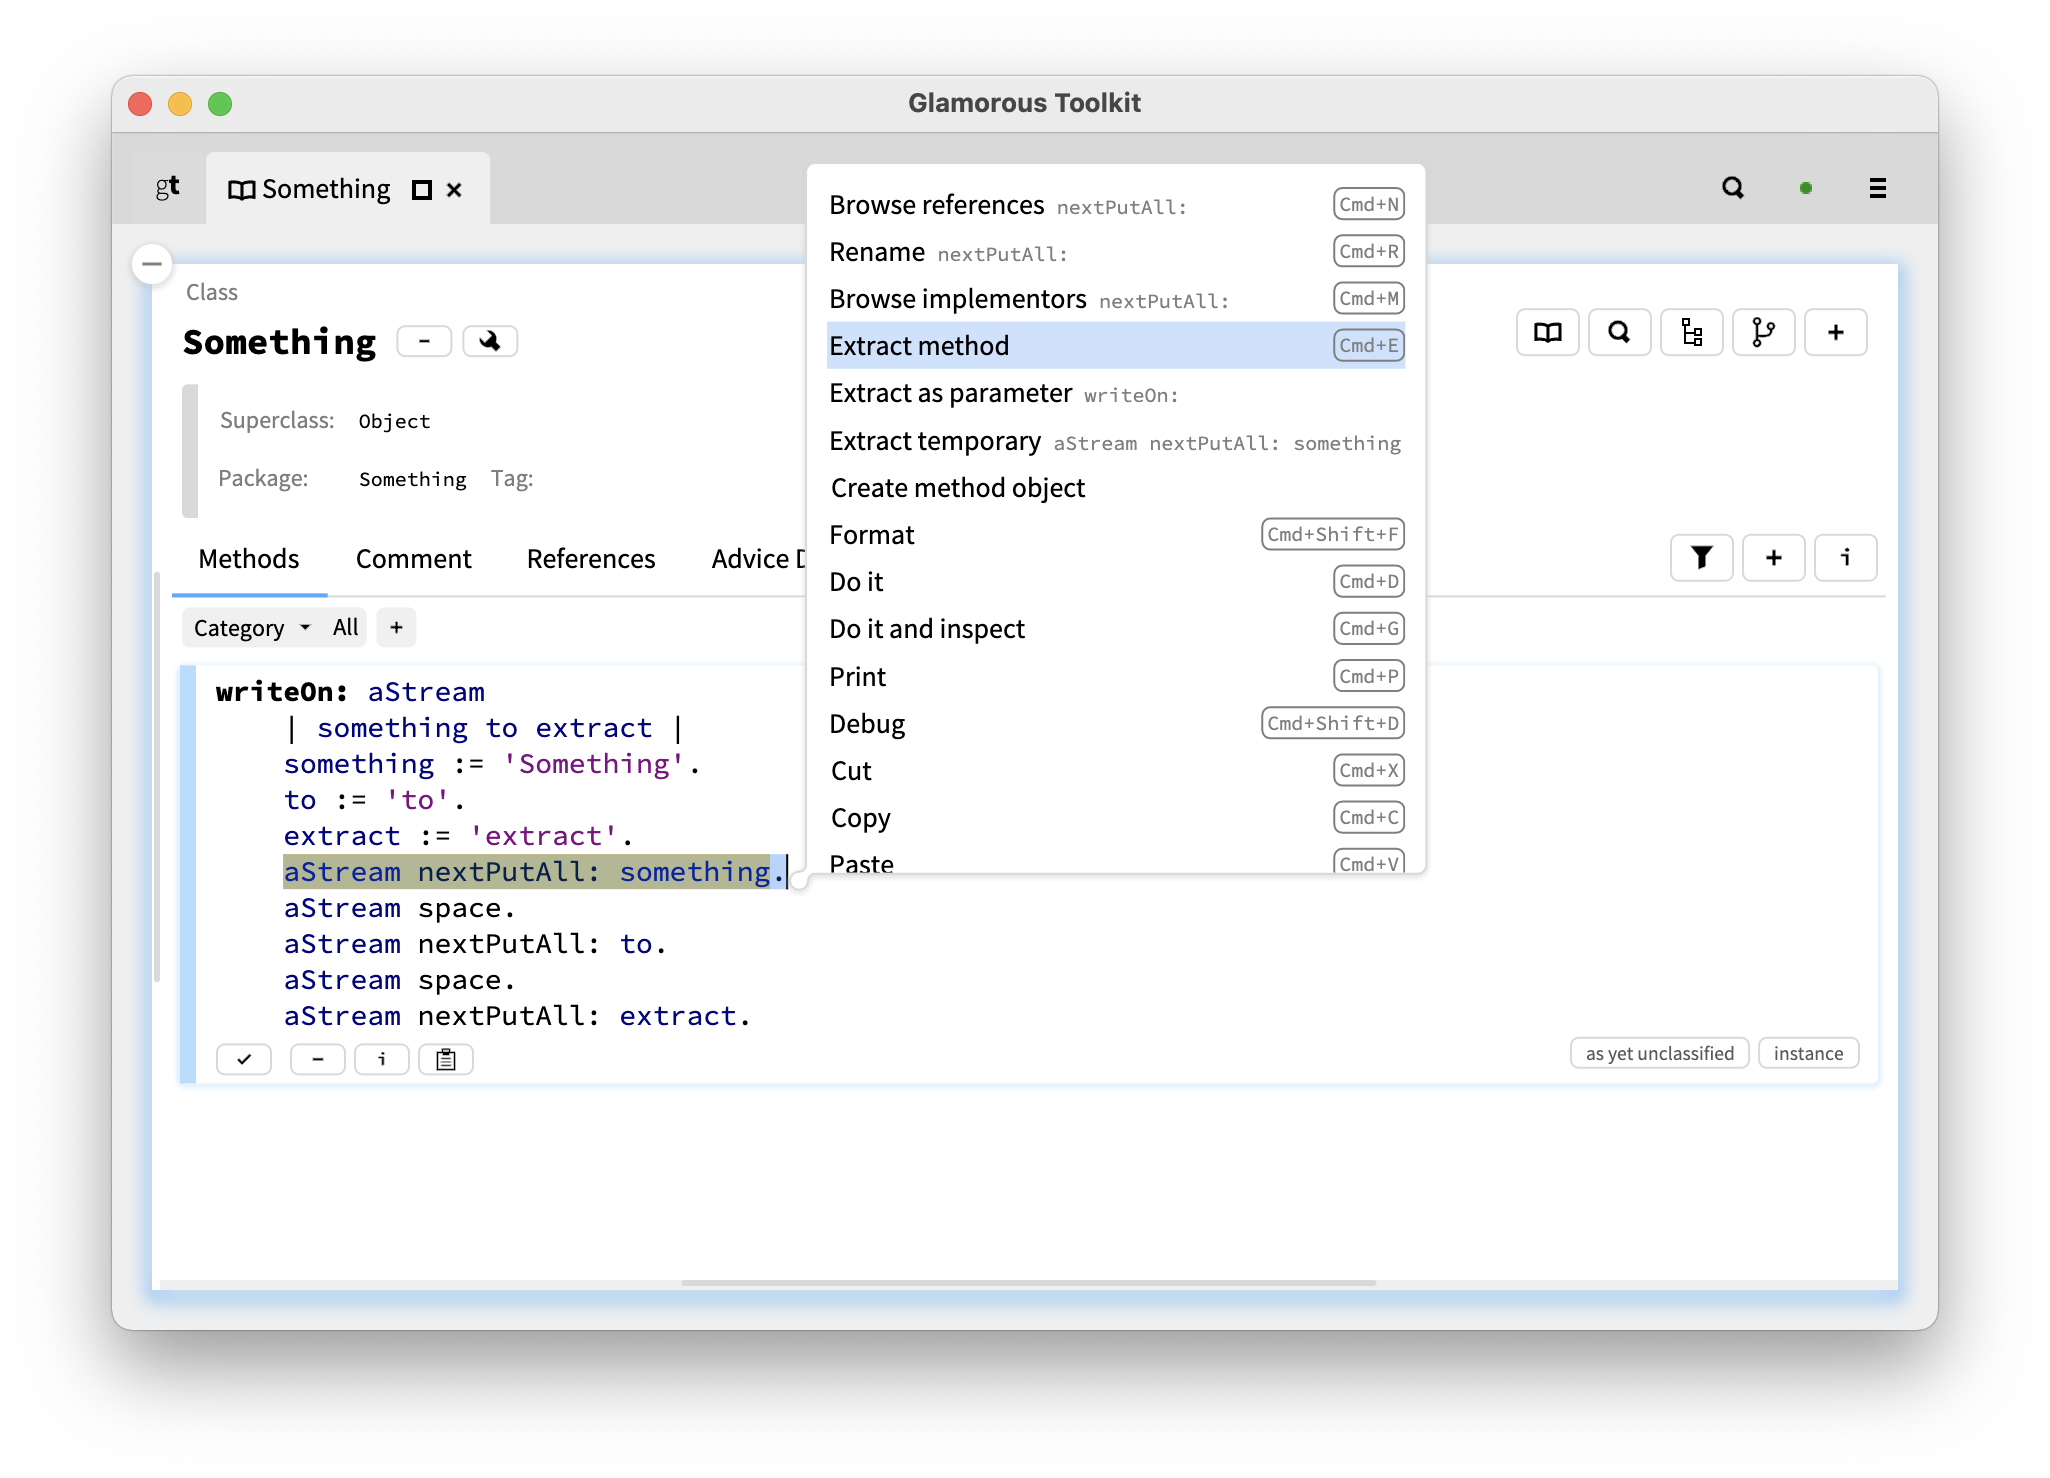Collapse the pane with the round minus button
The height and width of the screenshot is (1478, 2050).
152,264
